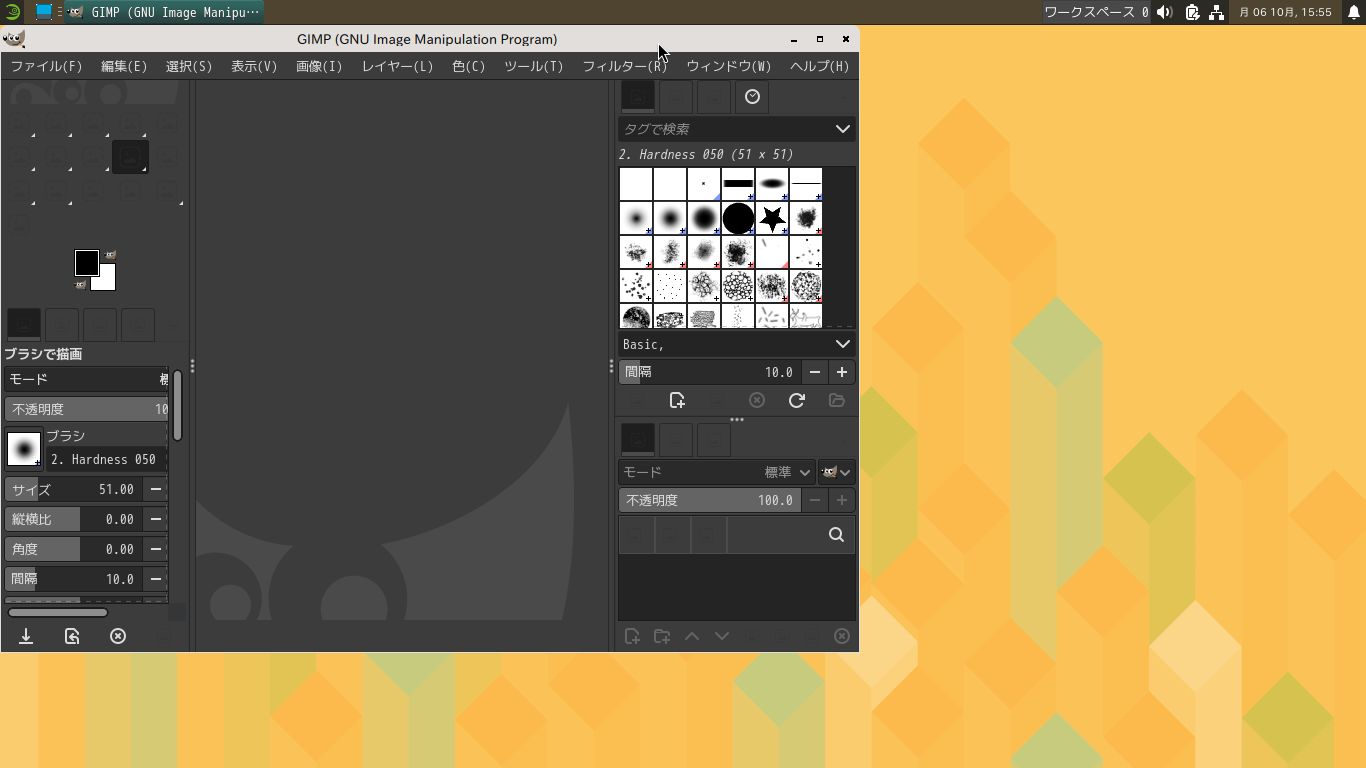Open the ヘルプ(H) menu

(x=819, y=66)
